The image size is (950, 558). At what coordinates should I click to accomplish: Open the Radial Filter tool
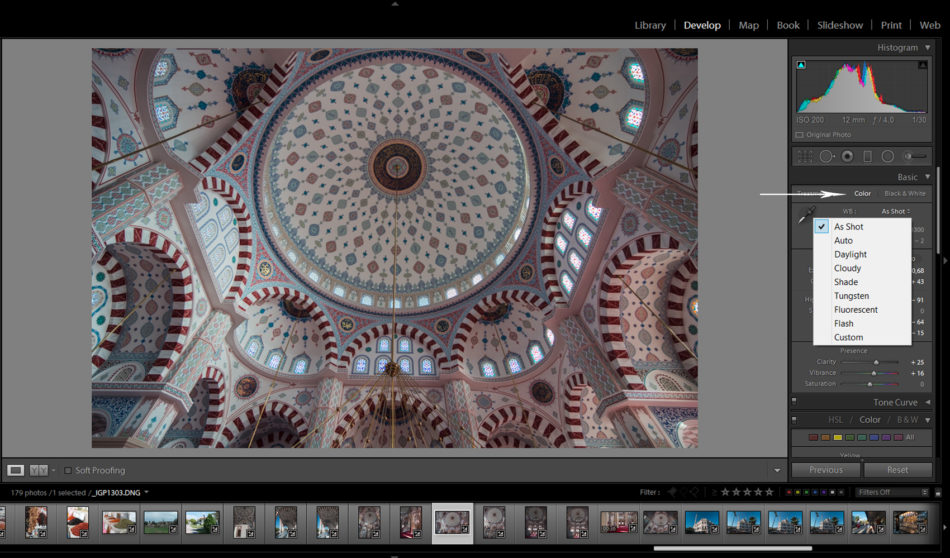click(887, 156)
